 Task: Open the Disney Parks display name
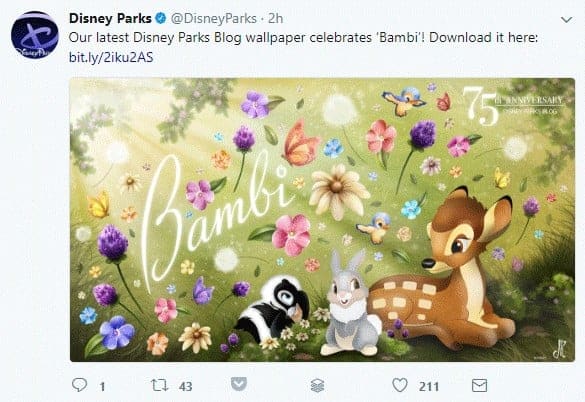[110, 18]
